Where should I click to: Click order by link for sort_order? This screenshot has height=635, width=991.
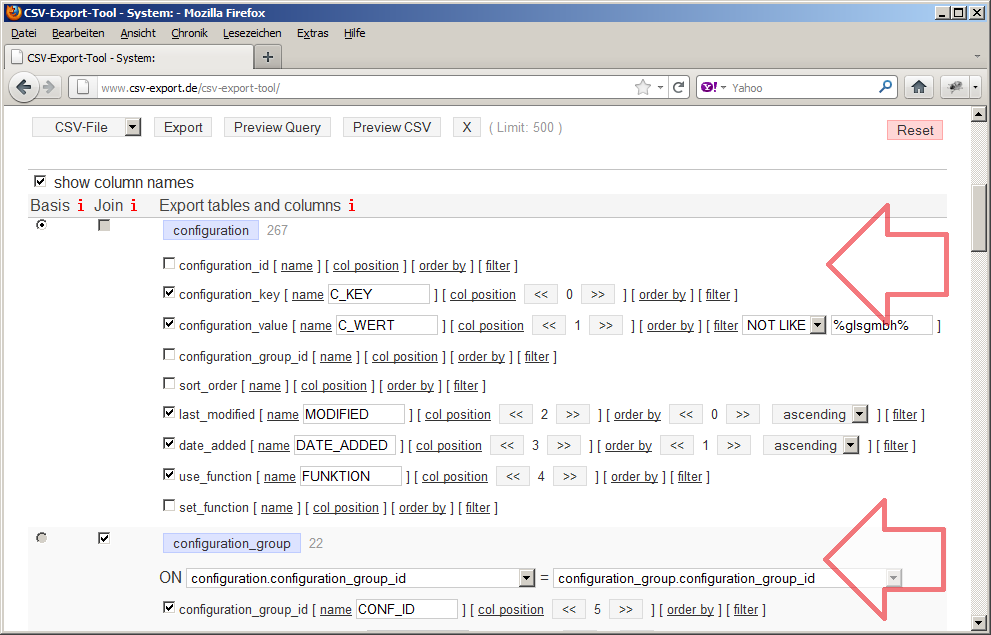coord(410,385)
